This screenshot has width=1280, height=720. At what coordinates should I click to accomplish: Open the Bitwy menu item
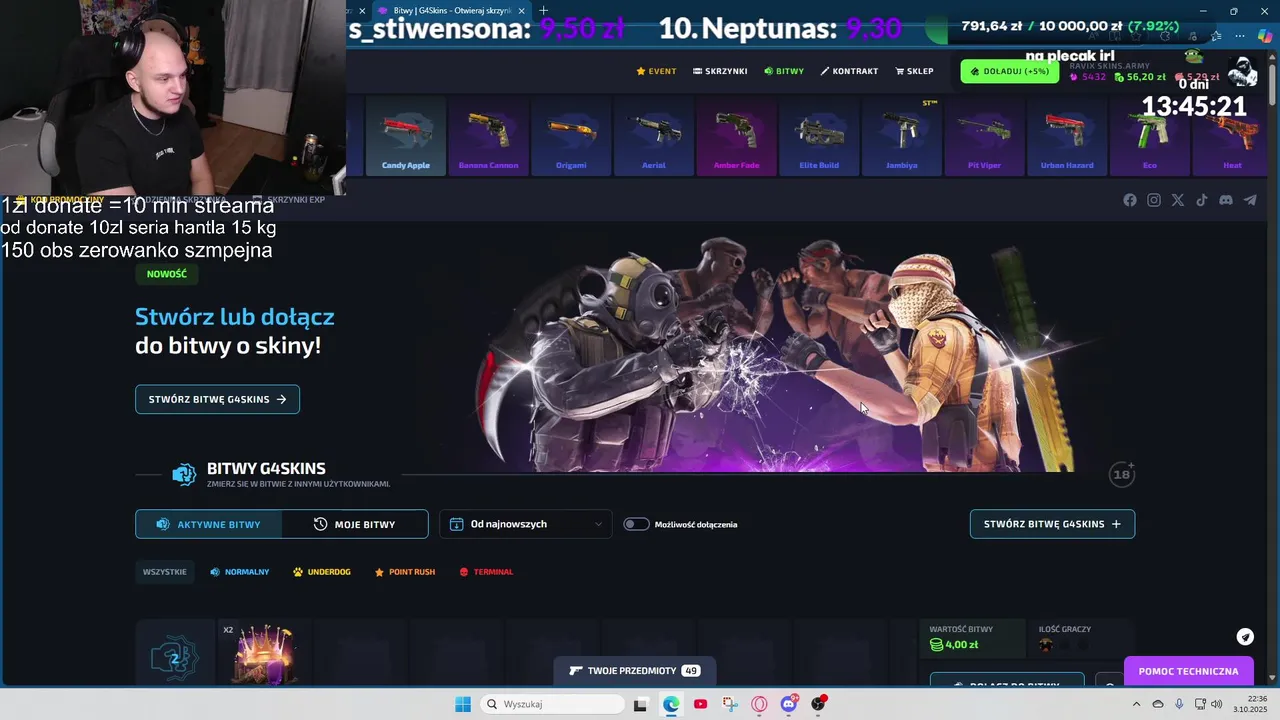[x=784, y=71]
